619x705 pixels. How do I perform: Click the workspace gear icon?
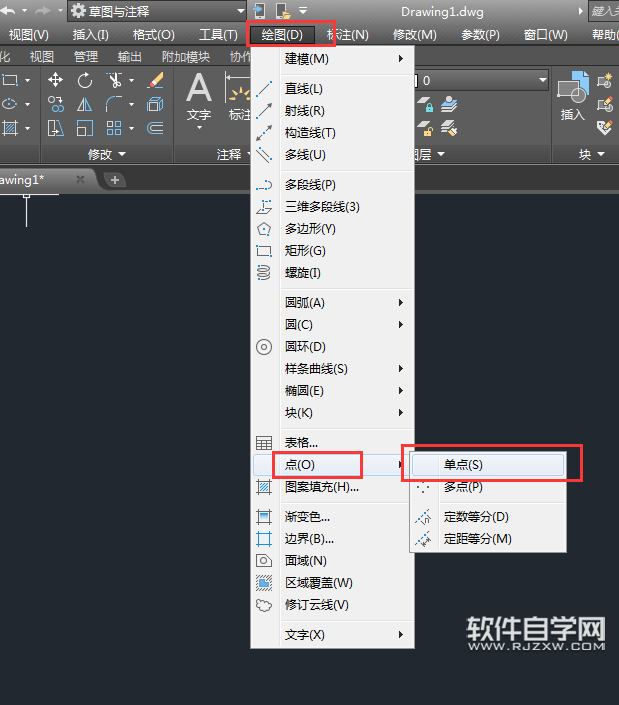point(78,11)
